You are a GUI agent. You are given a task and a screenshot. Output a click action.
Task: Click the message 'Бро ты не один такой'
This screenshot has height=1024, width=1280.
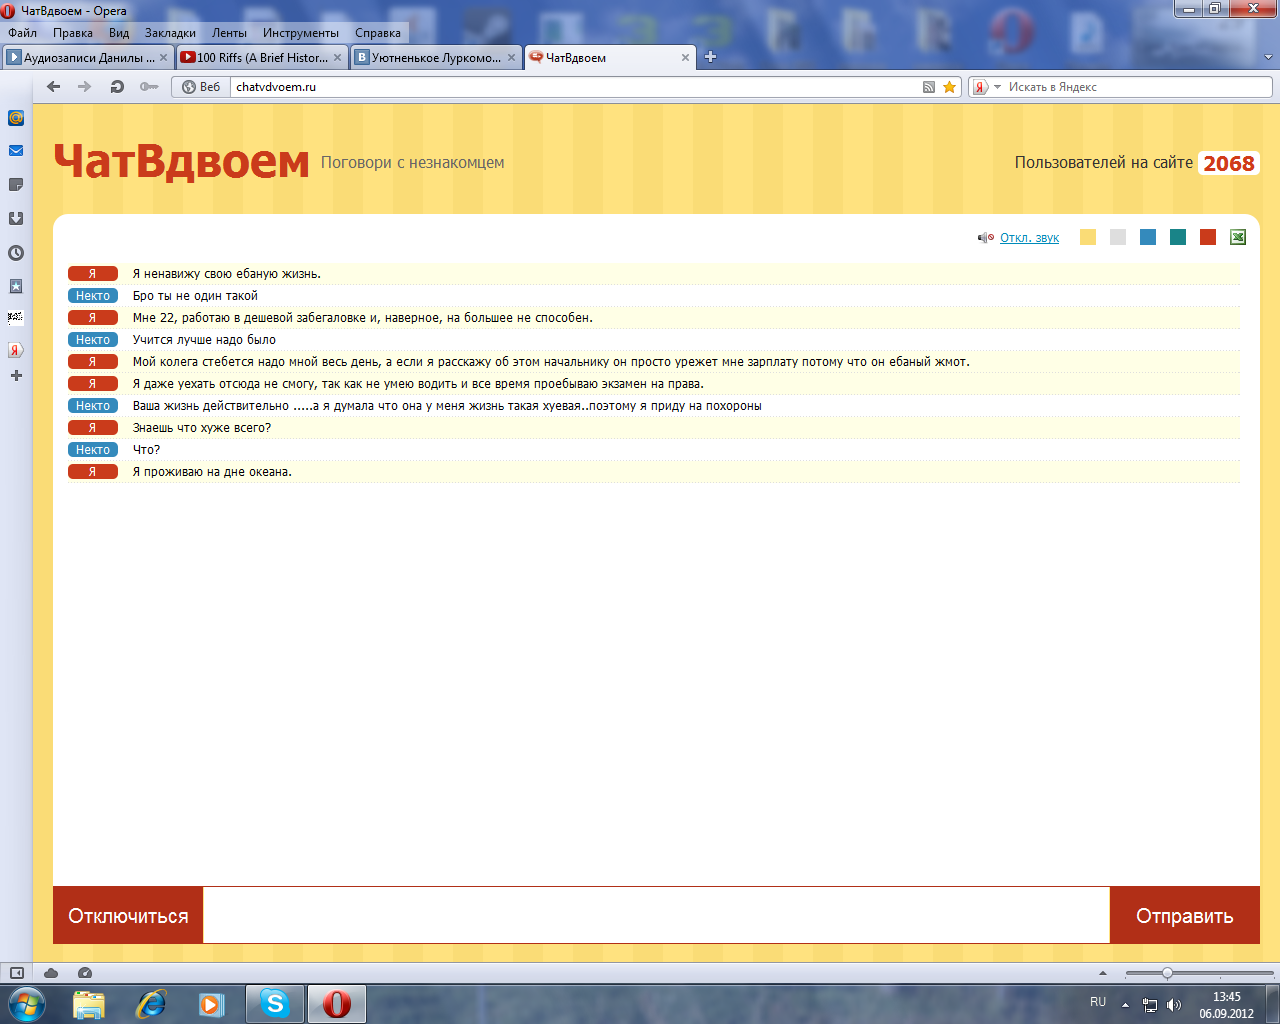tap(195, 296)
